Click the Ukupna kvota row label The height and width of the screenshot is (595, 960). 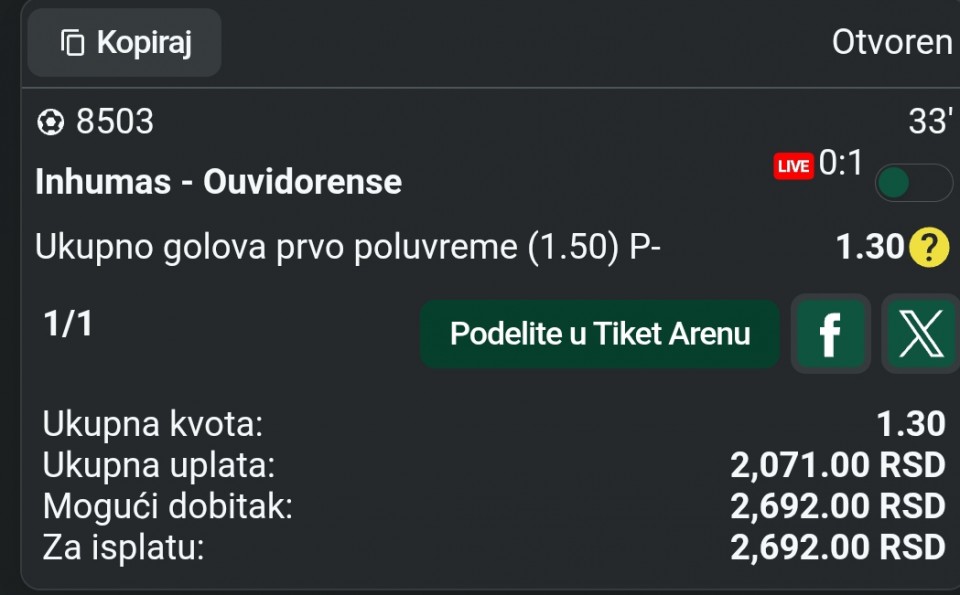click(x=152, y=425)
